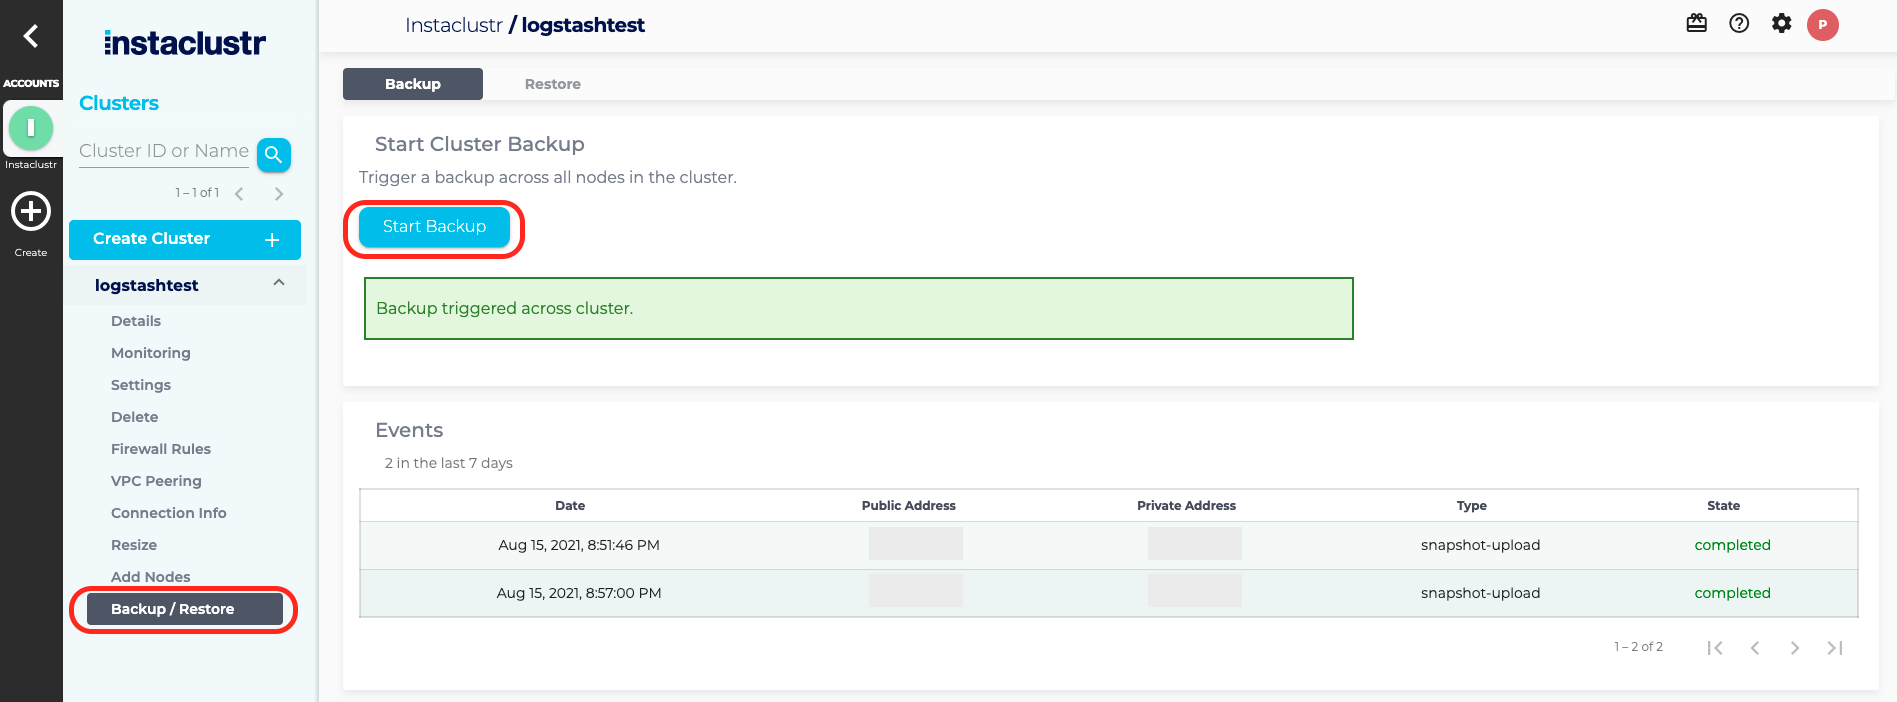Click the cluster search magnifier button
This screenshot has height=702, width=1897.
coord(273,155)
